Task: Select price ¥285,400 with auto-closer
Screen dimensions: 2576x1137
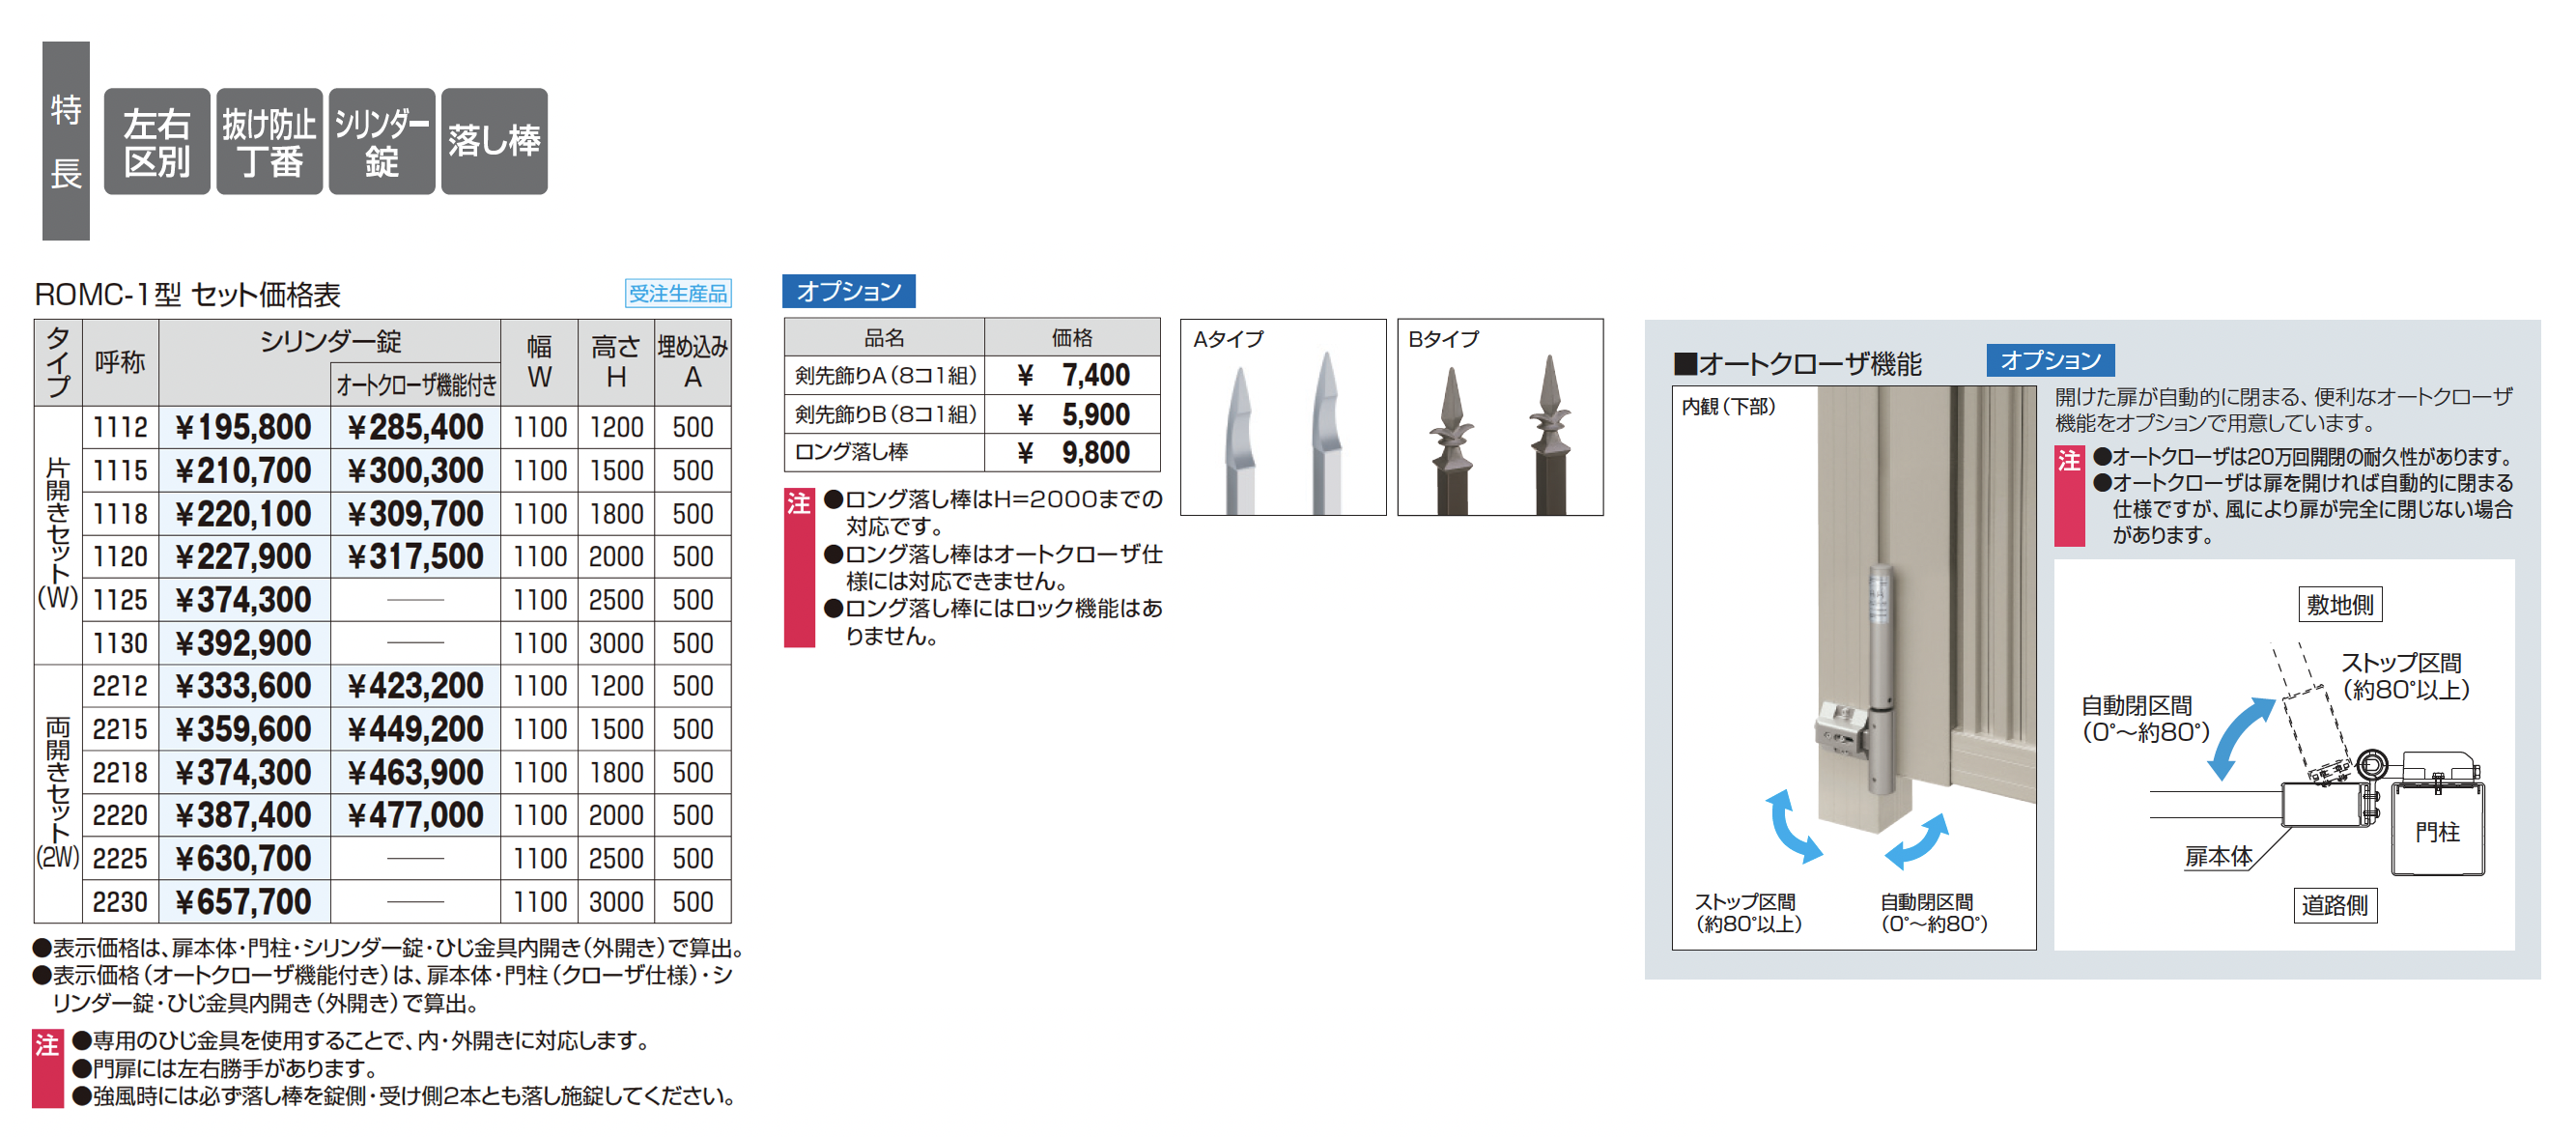Action: 416,427
